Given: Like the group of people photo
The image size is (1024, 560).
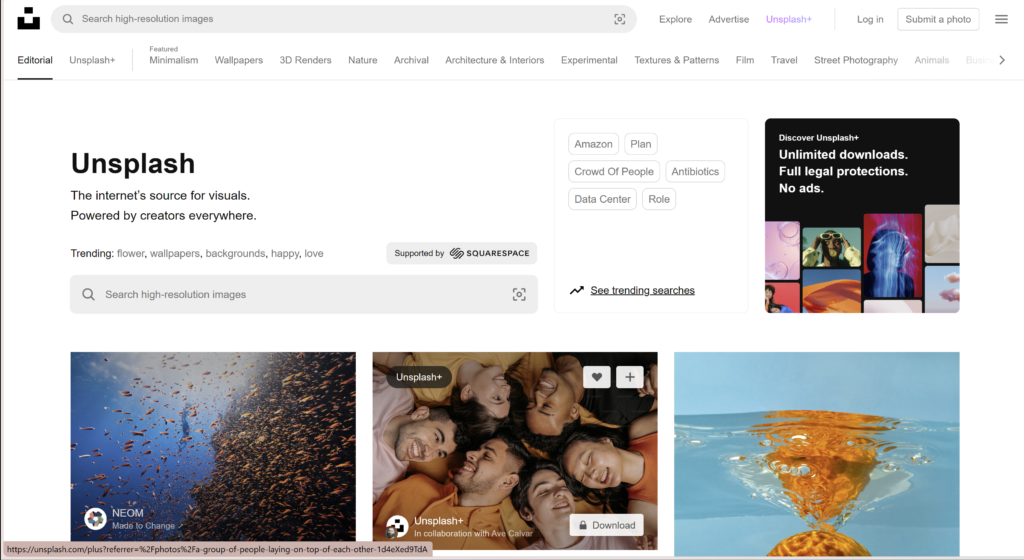Looking at the screenshot, I should click(596, 377).
